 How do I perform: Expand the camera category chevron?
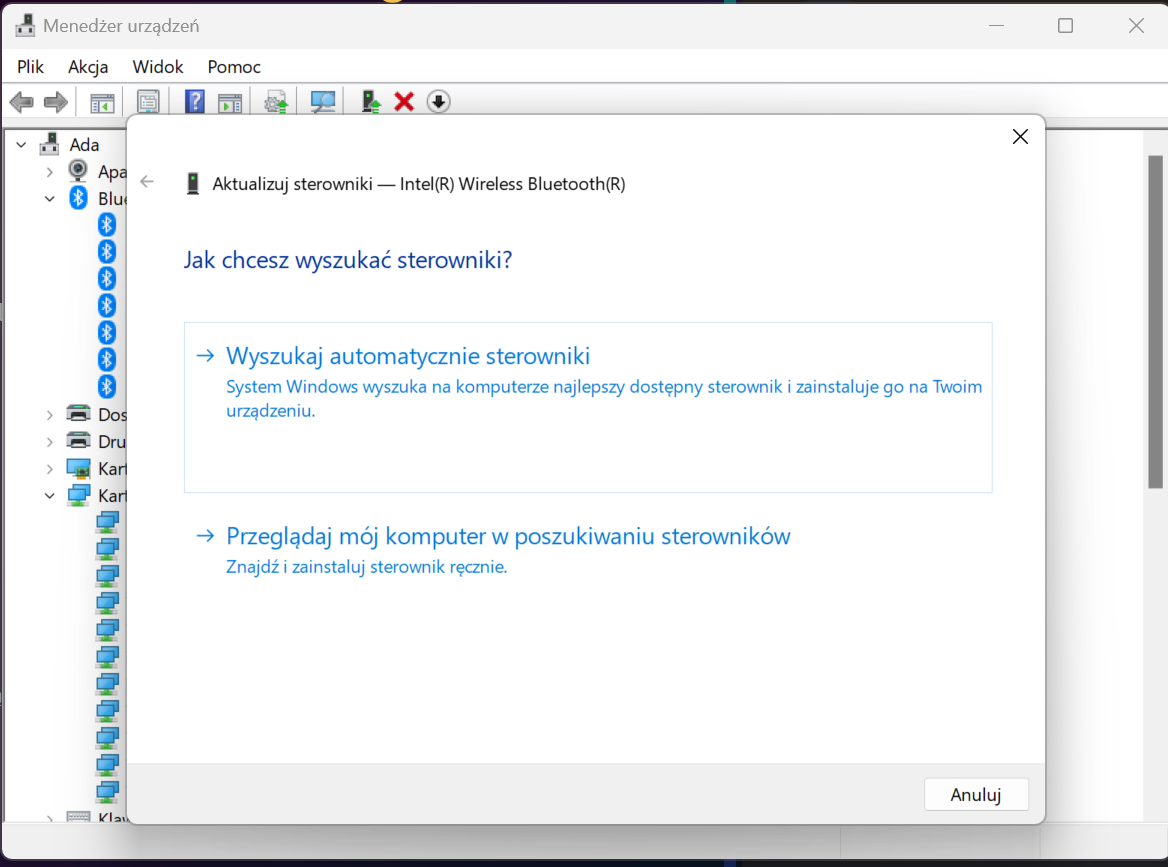50,172
